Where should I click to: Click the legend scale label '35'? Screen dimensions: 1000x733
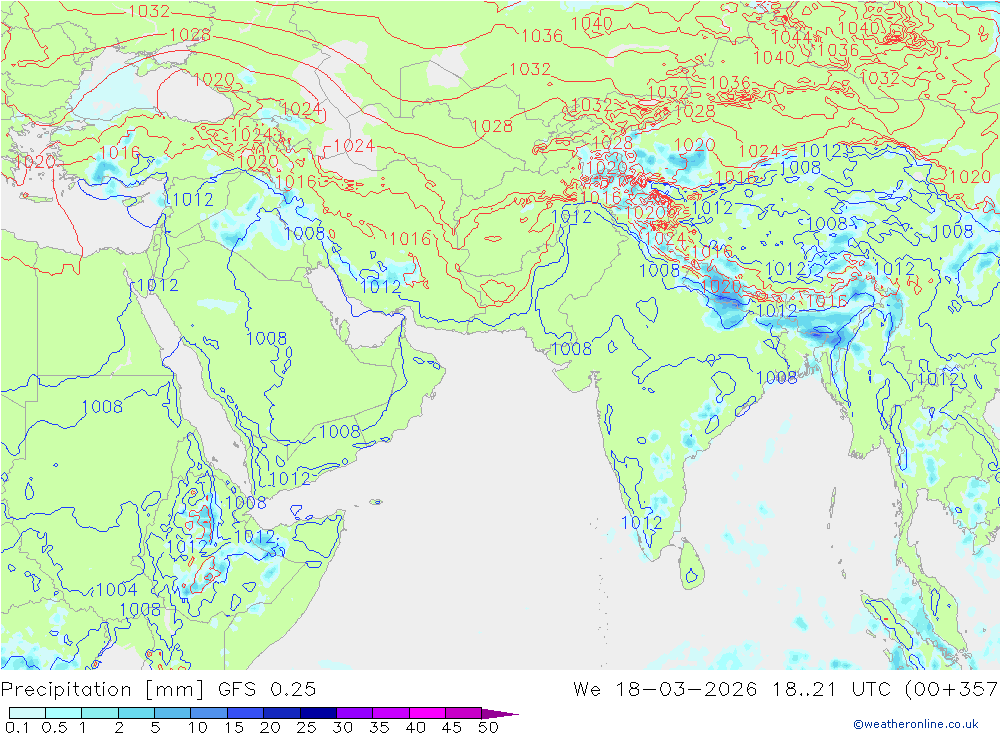379,727
